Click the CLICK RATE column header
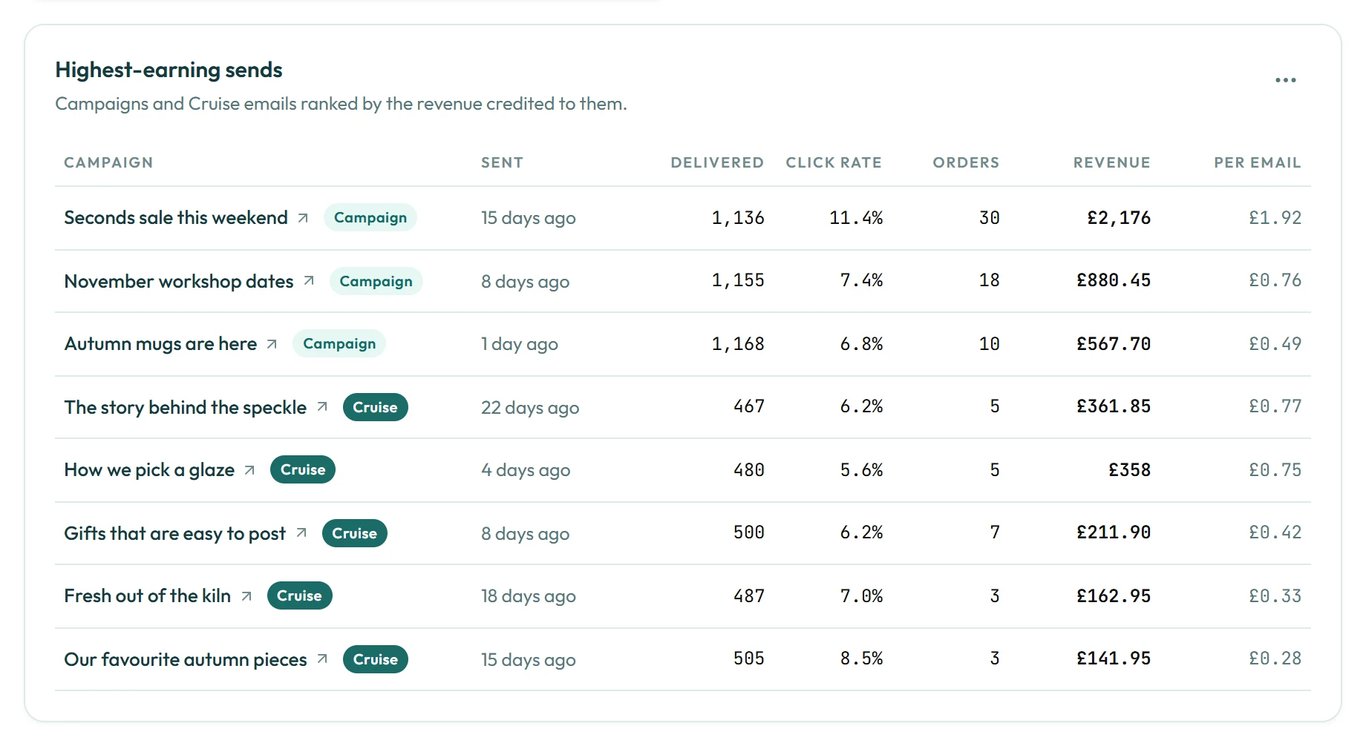 tap(834, 162)
